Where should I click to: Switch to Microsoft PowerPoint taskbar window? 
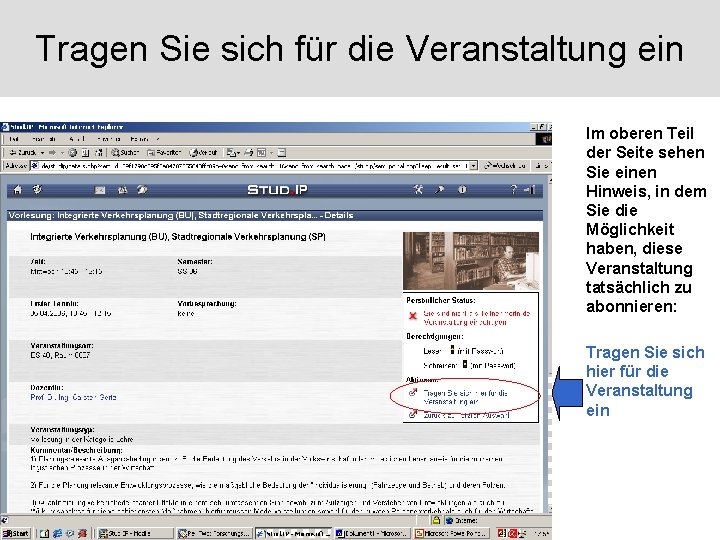451,533
